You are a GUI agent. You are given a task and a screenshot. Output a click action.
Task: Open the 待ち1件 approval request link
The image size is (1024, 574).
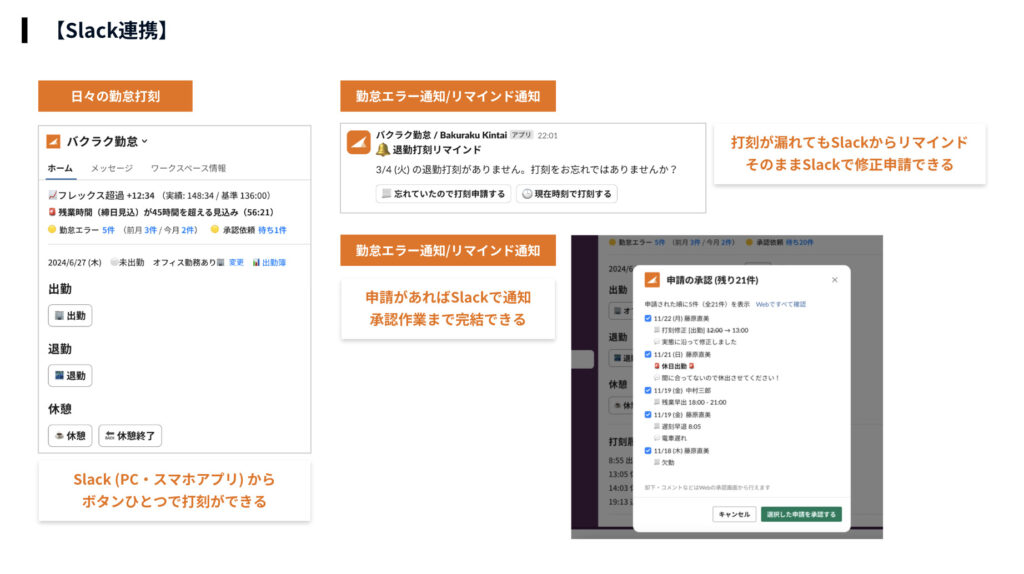(x=272, y=230)
